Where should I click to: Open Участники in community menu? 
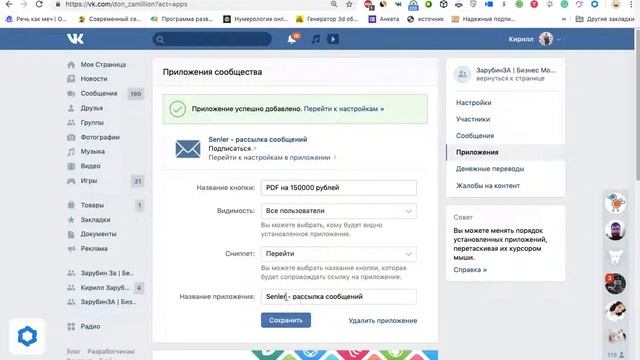(x=473, y=119)
